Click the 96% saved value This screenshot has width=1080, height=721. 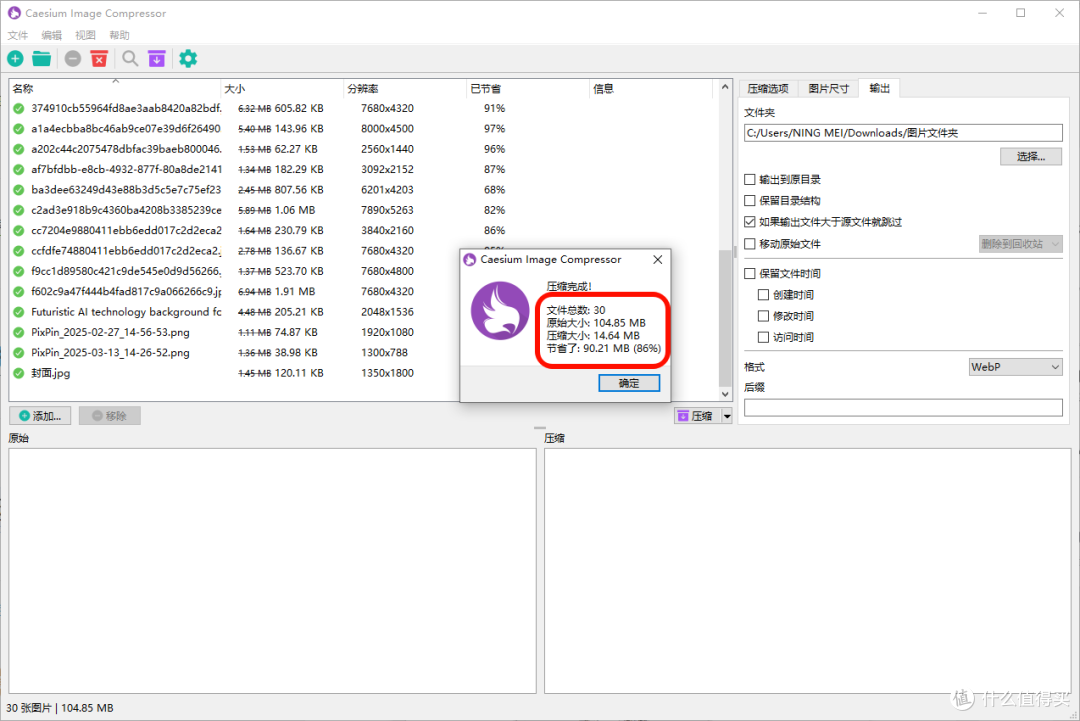(x=495, y=149)
